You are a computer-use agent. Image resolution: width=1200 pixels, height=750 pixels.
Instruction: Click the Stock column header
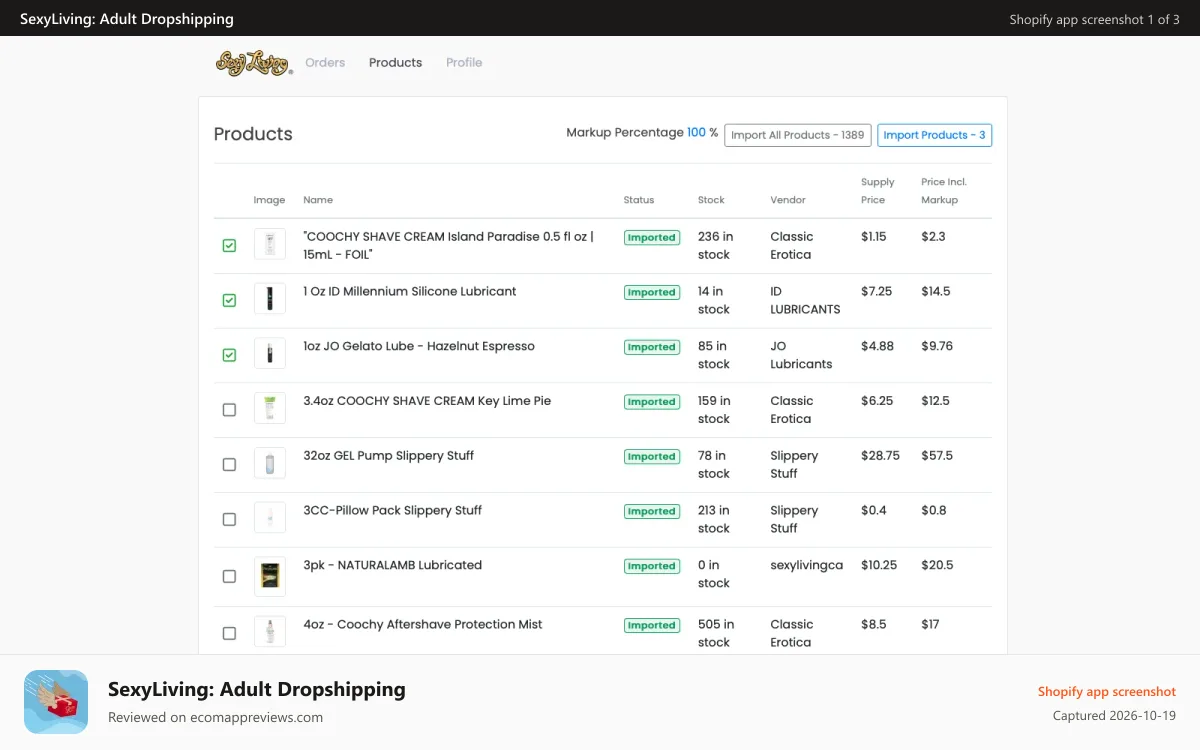tap(711, 200)
